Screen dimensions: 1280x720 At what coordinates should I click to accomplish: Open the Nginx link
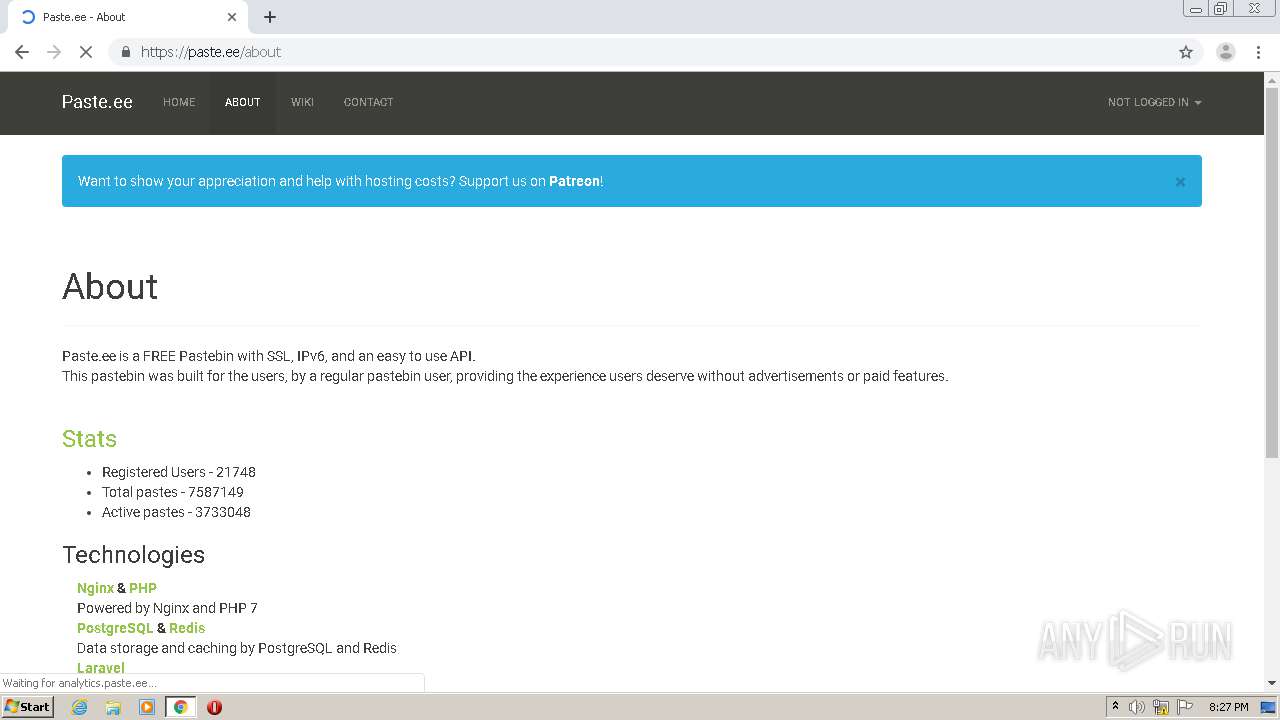pos(95,588)
